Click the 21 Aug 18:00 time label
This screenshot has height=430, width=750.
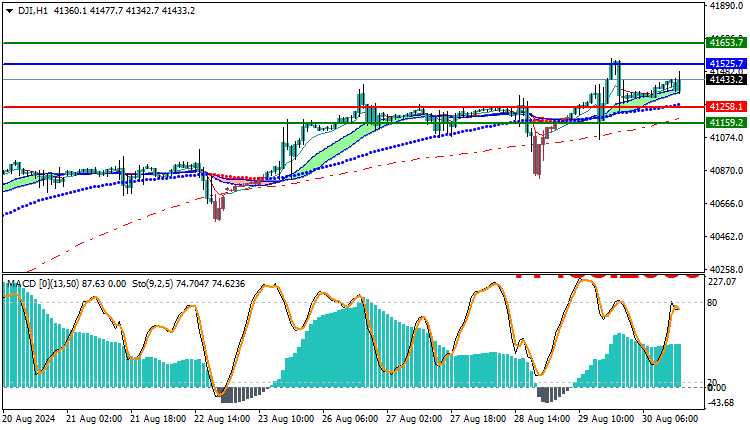click(158, 419)
